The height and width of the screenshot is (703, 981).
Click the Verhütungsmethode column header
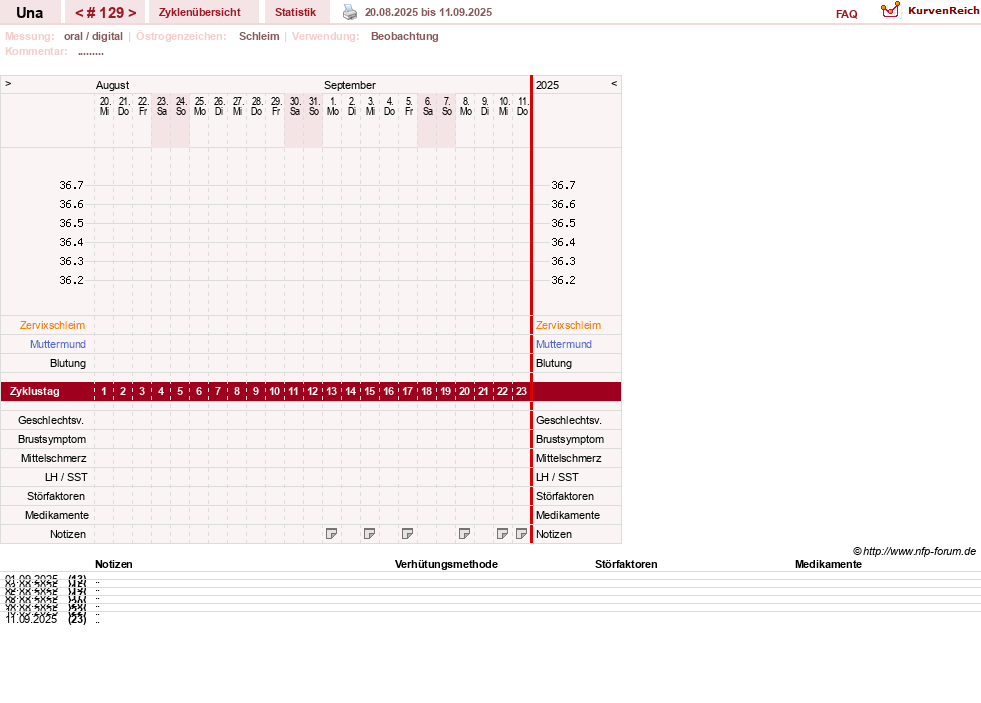(x=446, y=564)
